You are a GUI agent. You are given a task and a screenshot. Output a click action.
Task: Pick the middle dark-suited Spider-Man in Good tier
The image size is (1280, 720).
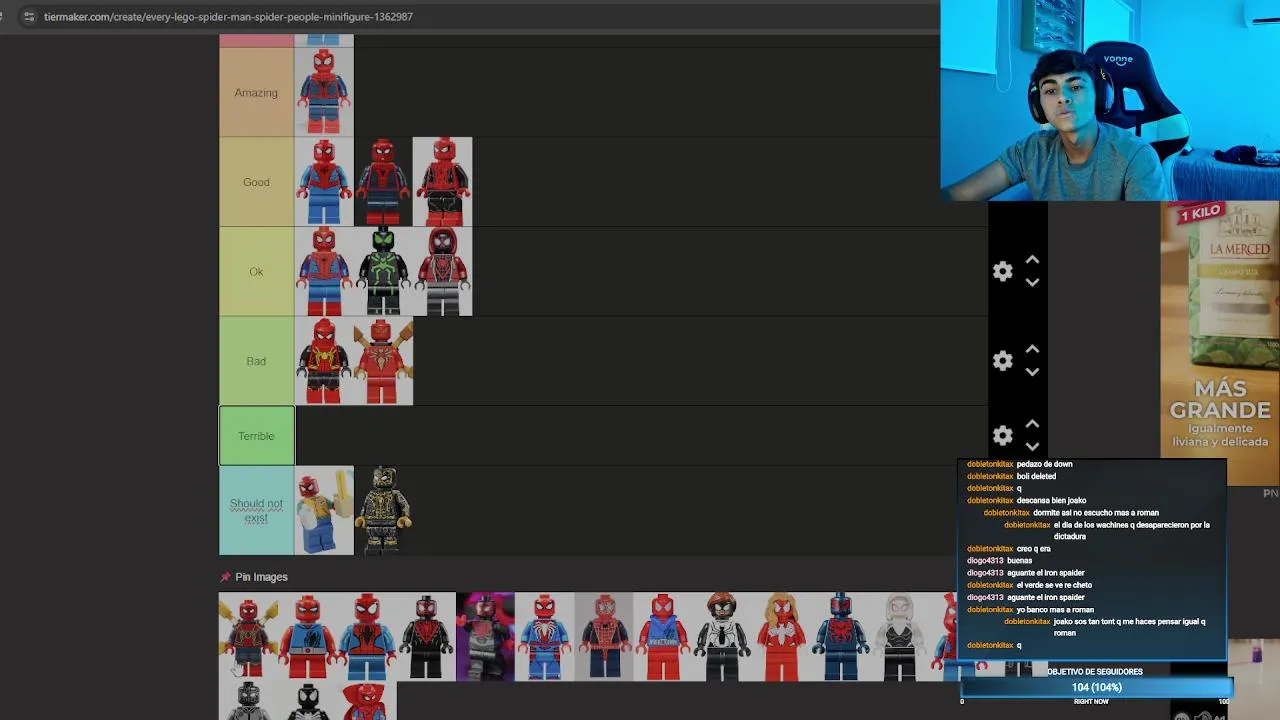tap(383, 182)
